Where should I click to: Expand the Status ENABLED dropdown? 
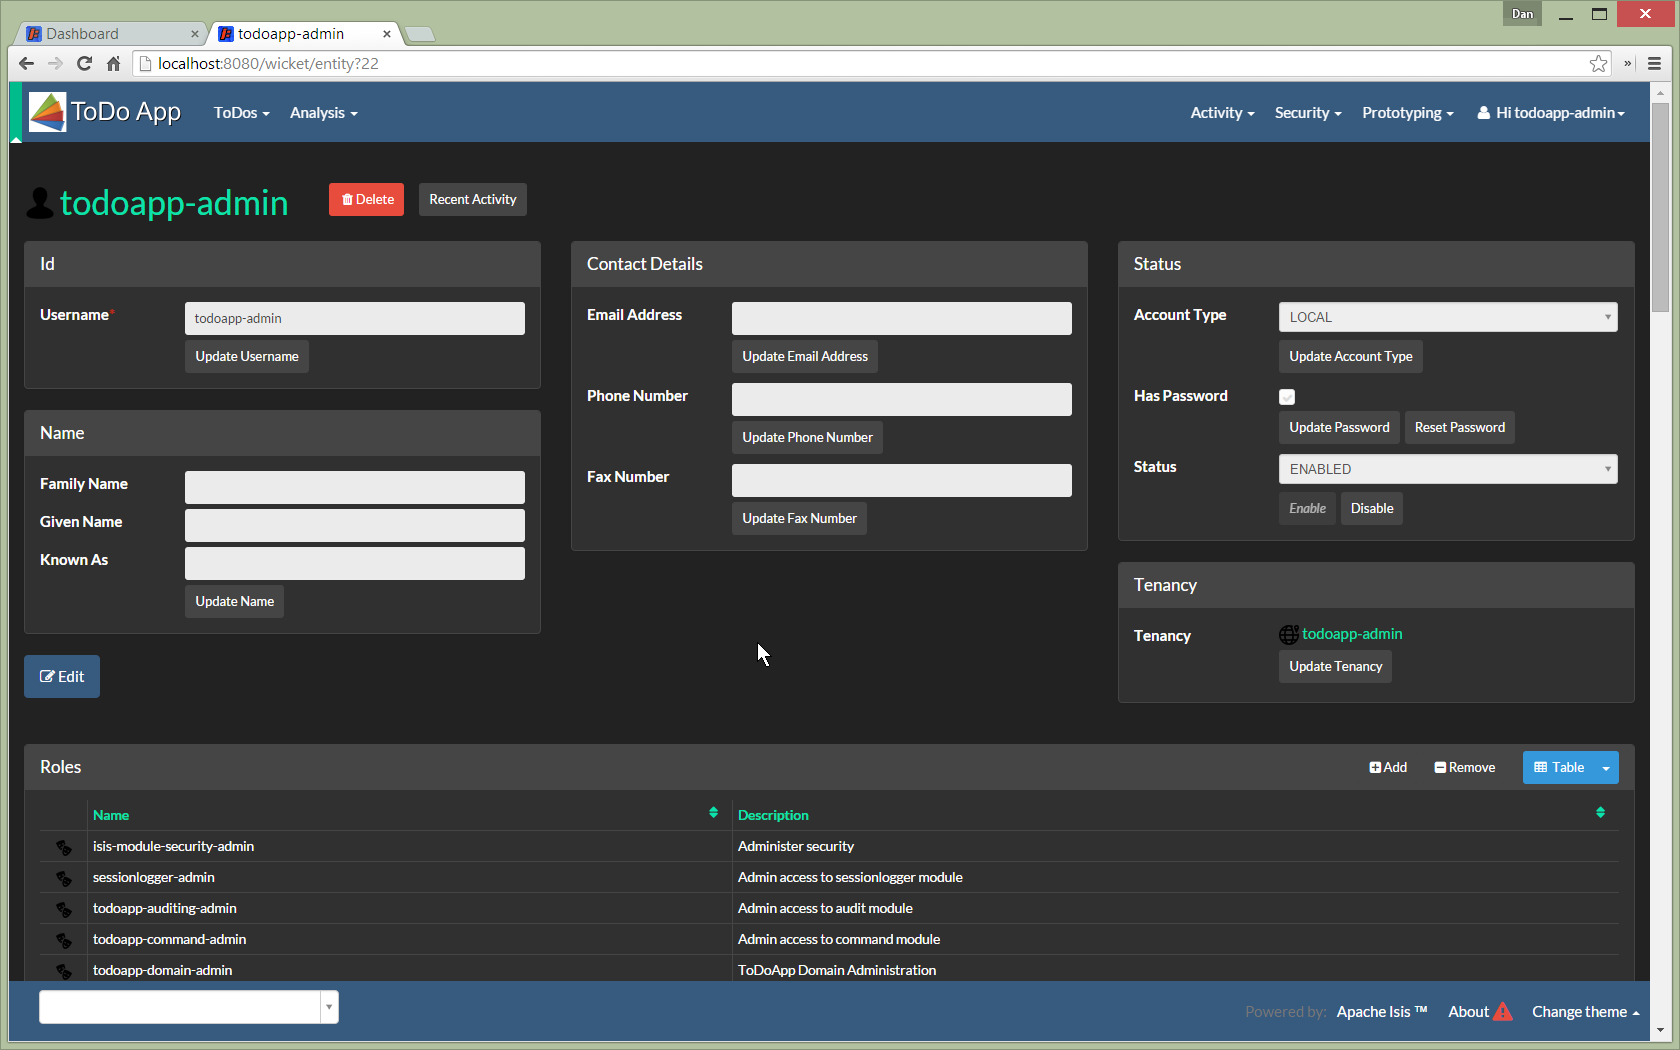(1447, 469)
